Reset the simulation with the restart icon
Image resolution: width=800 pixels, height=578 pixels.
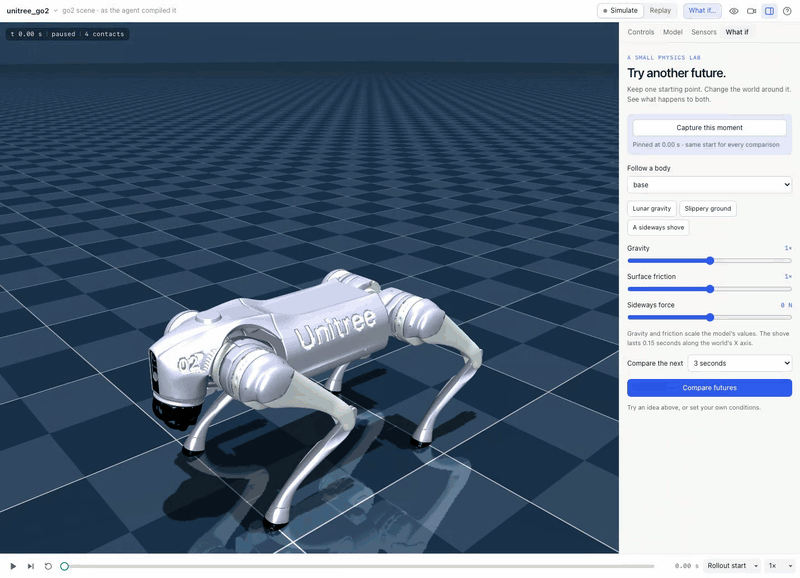pyautogui.click(x=48, y=566)
